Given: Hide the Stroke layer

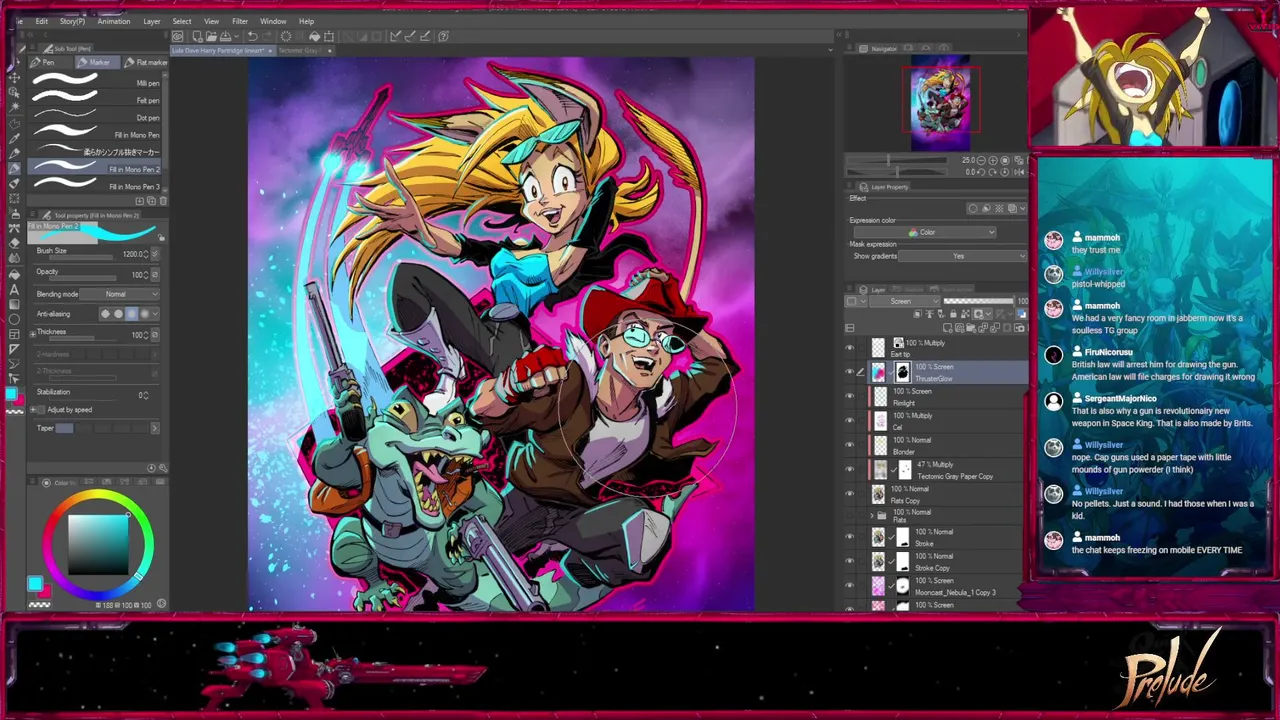Looking at the screenshot, I should point(850,537).
